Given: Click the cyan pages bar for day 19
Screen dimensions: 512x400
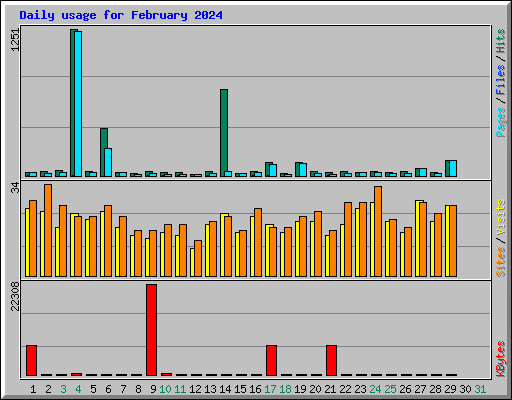Looking at the screenshot, I should click(303, 170).
